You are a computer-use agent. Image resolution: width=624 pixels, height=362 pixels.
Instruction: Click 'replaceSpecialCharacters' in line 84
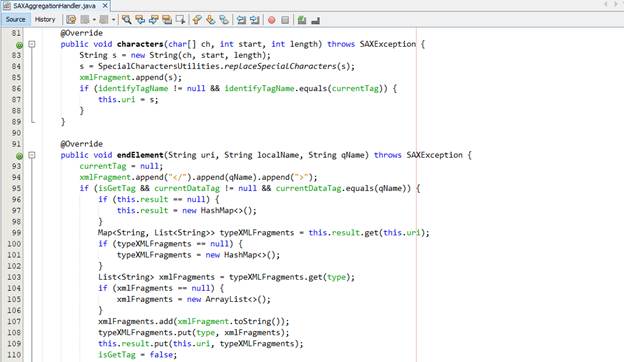pos(280,66)
